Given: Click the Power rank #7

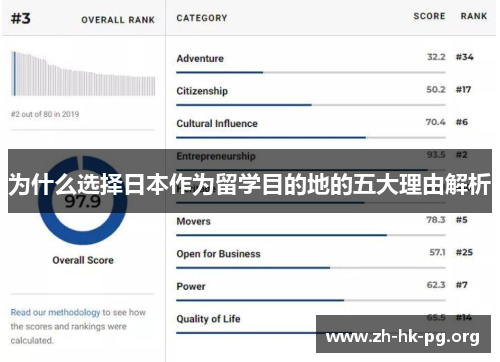Looking at the screenshot, I should point(462,285).
